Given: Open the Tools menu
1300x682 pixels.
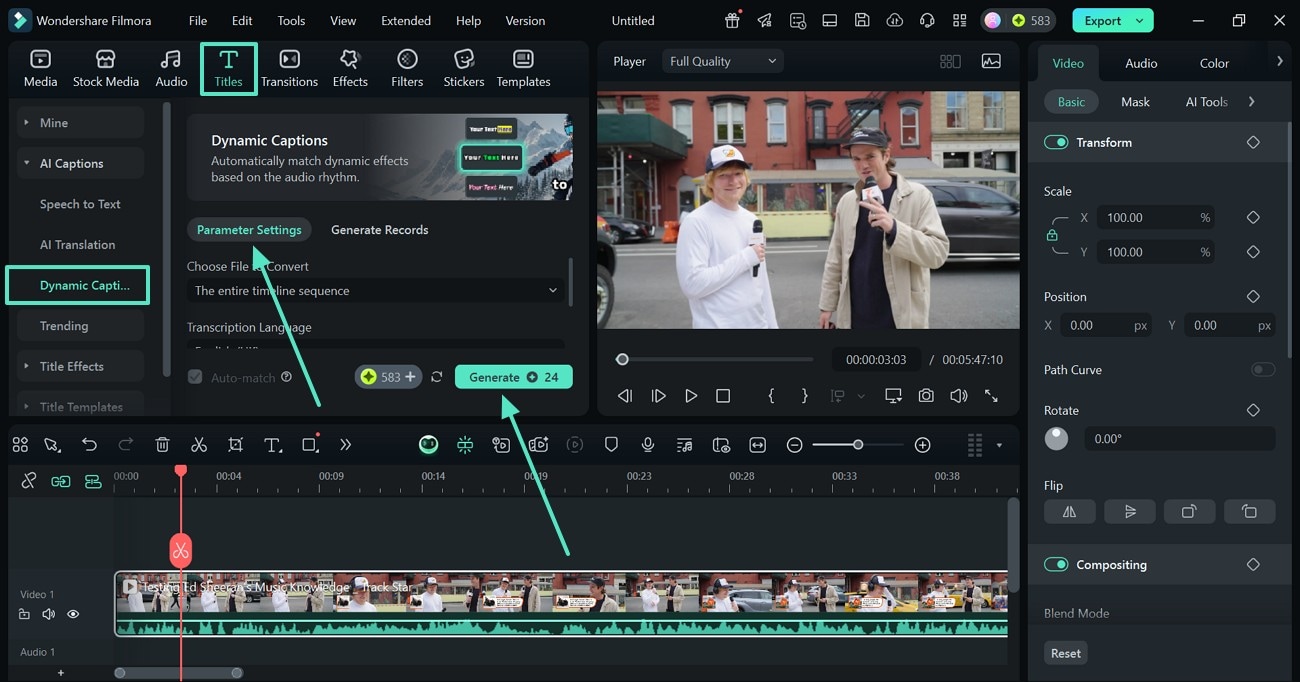Looking at the screenshot, I should click(291, 20).
